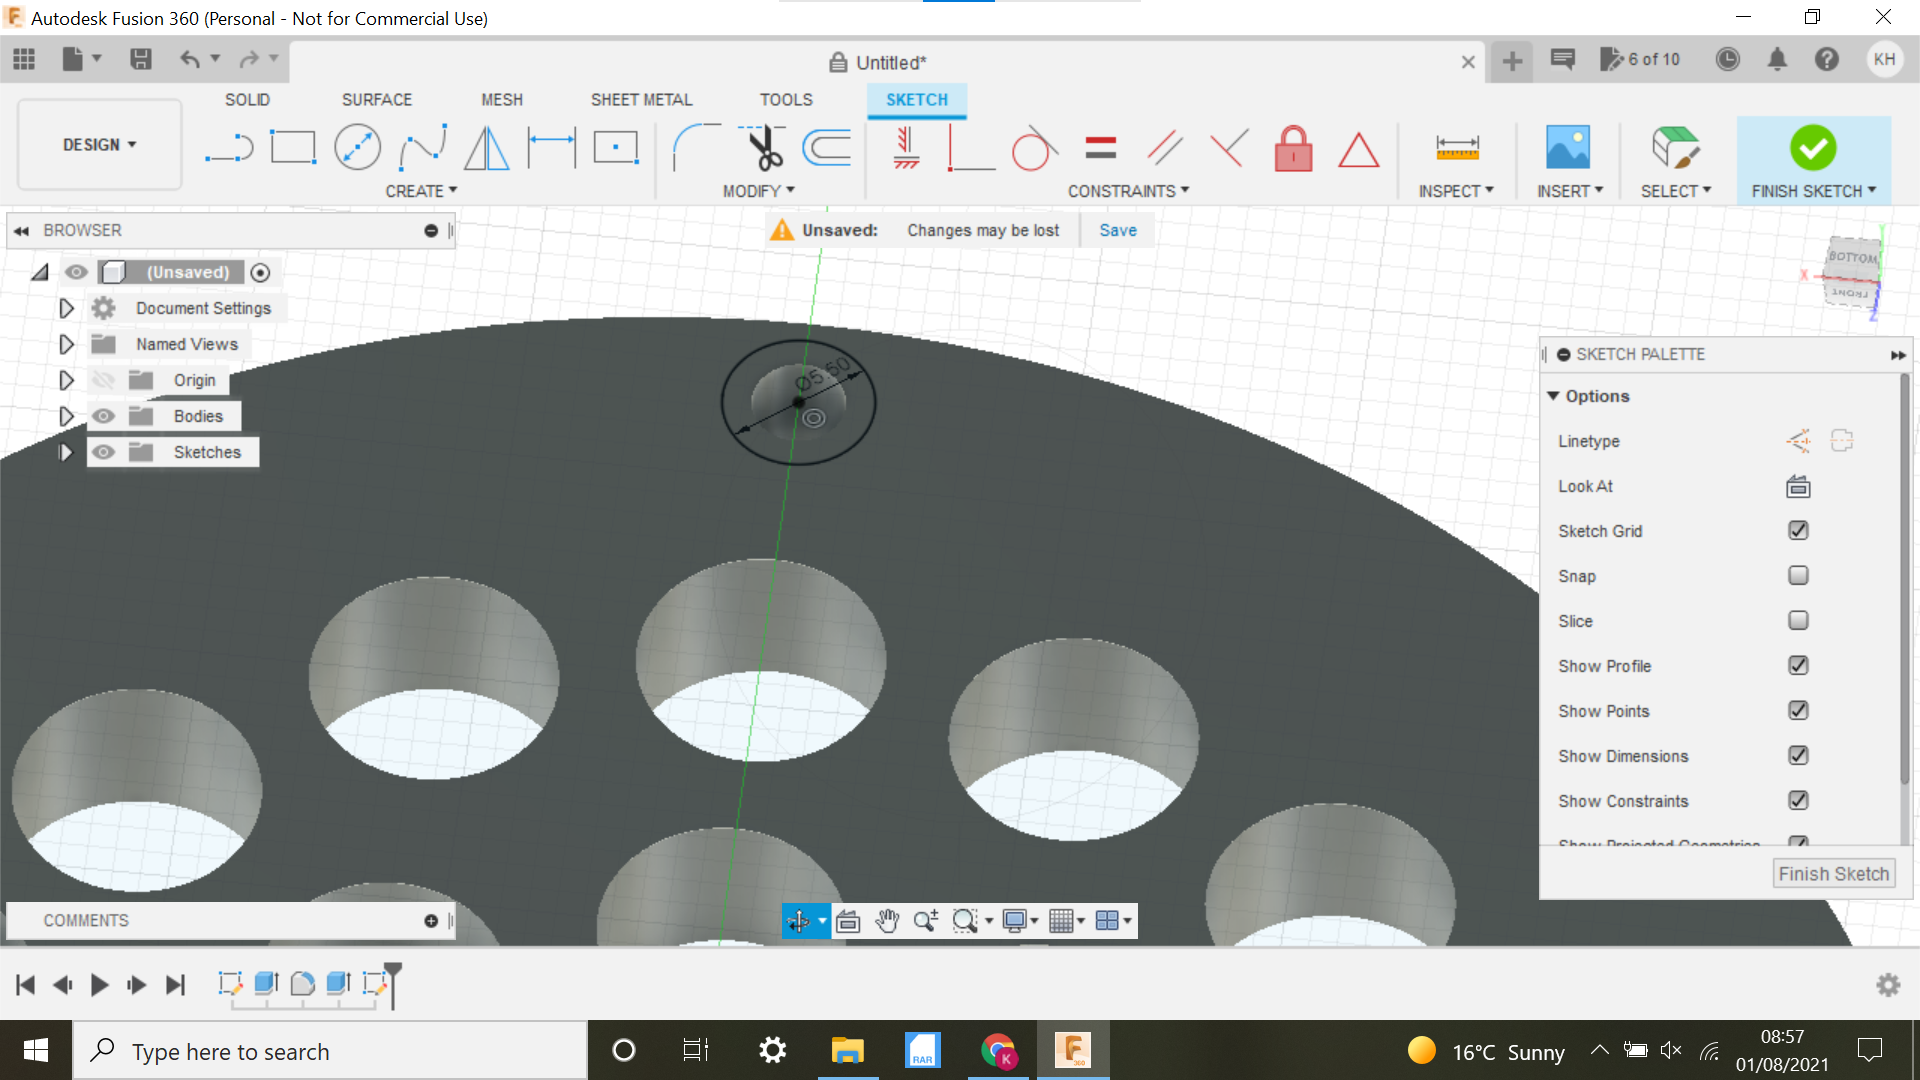Select the Rectangle sketch tool
The height and width of the screenshot is (1080, 1920).
(x=291, y=148)
